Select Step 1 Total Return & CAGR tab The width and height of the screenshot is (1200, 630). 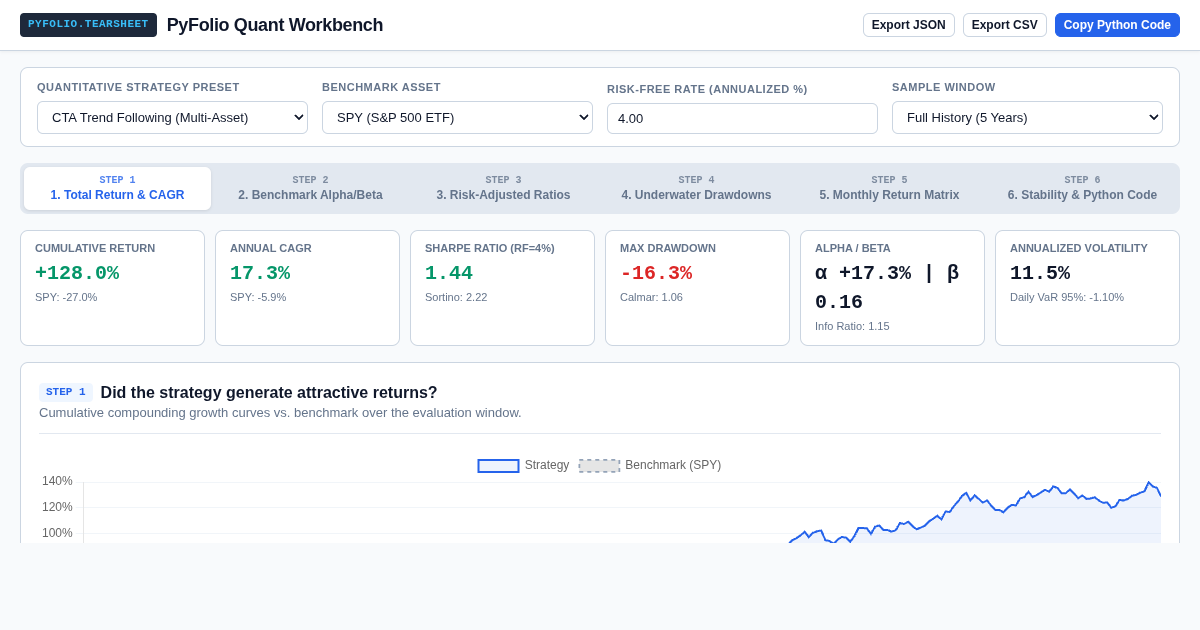pos(118,188)
